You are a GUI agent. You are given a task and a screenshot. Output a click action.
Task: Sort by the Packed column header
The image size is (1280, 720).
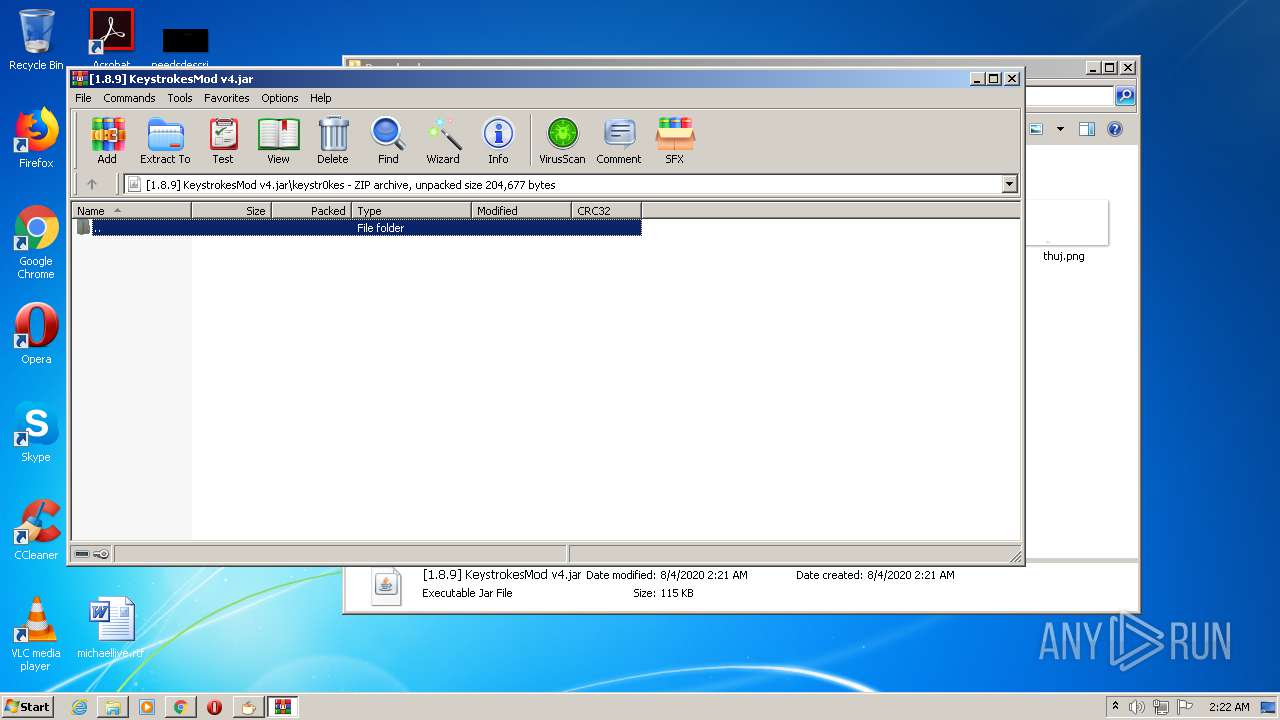click(x=311, y=211)
